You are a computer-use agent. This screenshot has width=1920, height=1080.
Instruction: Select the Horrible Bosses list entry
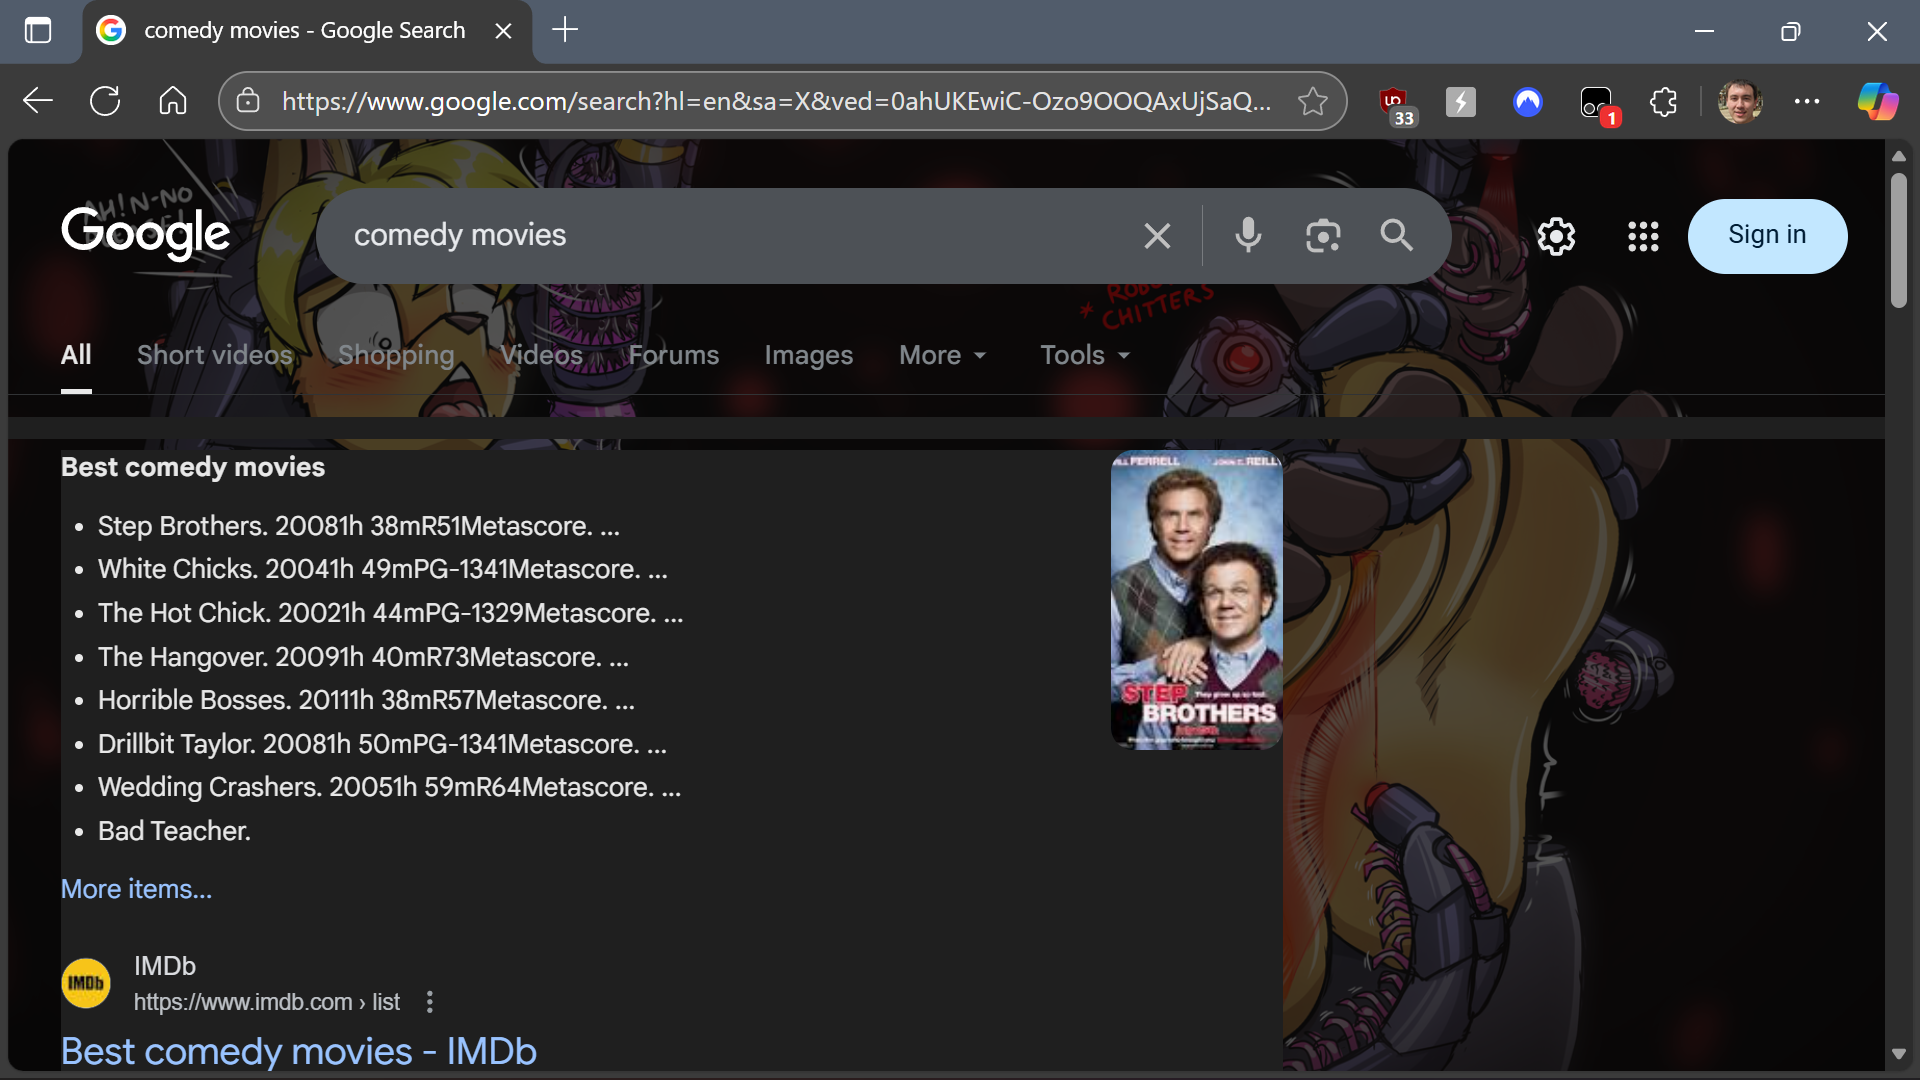(x=367, y=700)
